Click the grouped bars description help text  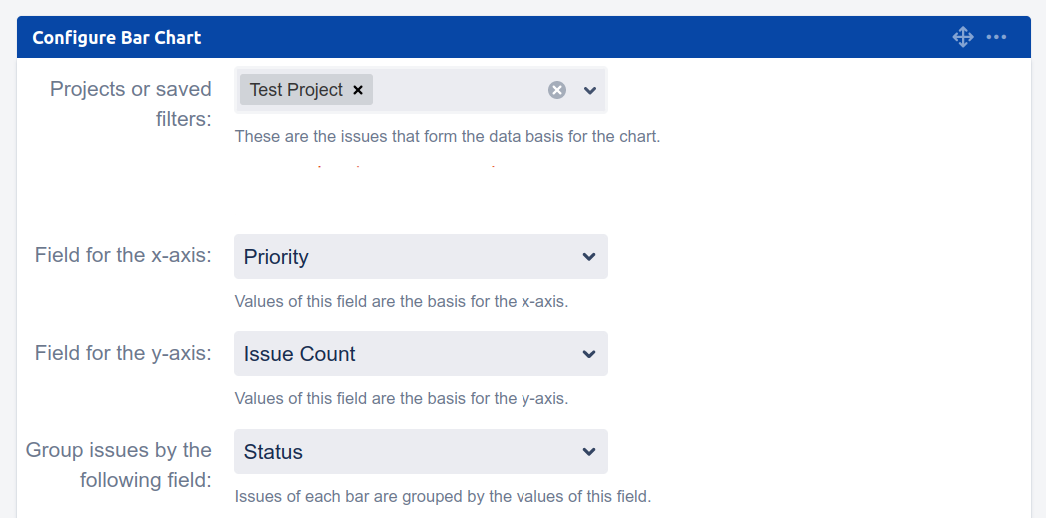(x=442, y=496)
